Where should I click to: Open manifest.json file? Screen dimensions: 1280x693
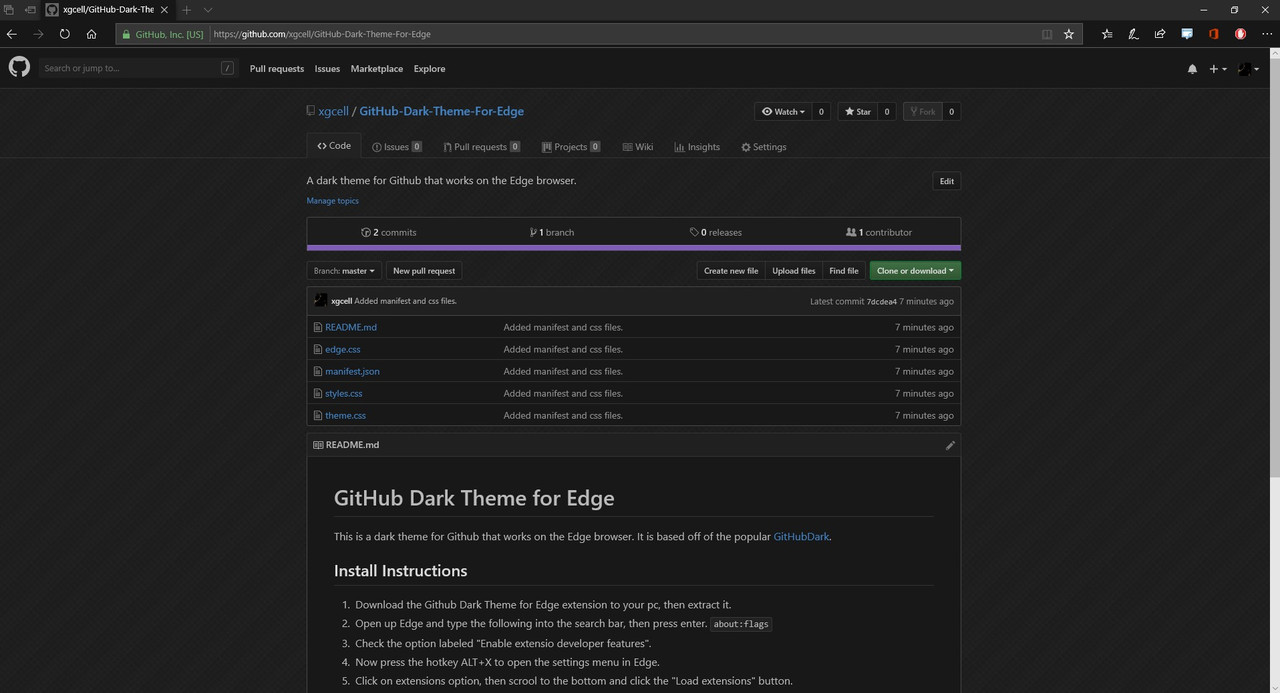click(x=352, y=371)
